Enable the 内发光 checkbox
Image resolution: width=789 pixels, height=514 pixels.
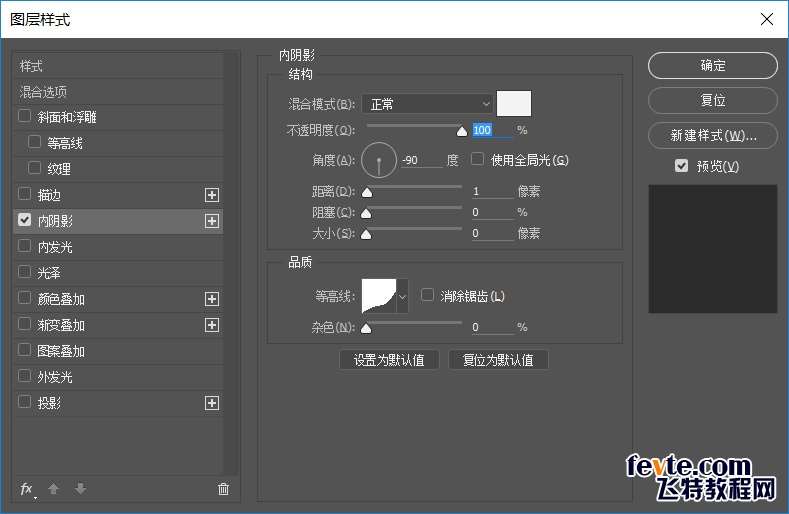coord(24,246)
